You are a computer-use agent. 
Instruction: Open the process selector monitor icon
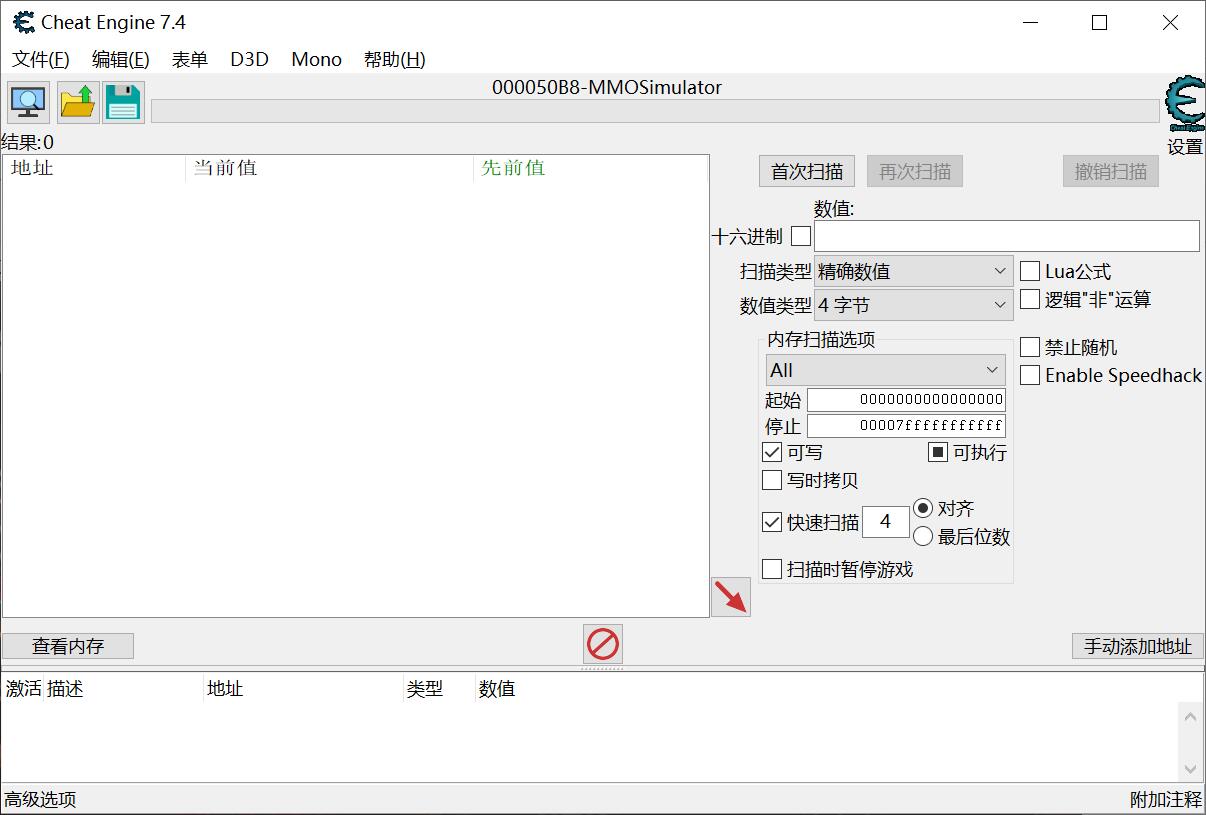[28, 102]
